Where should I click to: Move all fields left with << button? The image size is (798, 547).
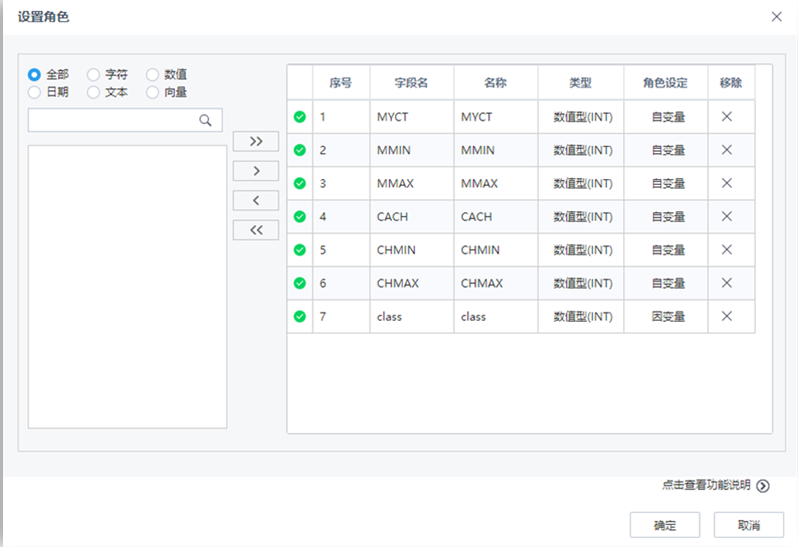[x=256, y=231]
